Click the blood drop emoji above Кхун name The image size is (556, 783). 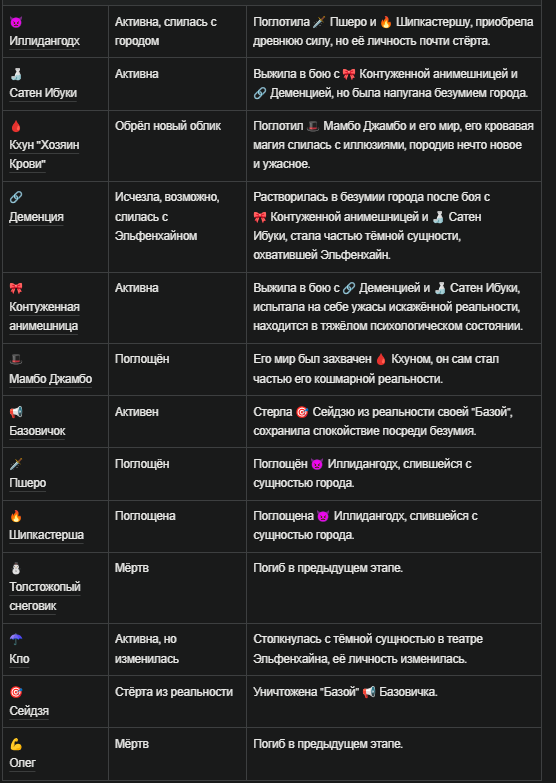click(x=16, y=126)
